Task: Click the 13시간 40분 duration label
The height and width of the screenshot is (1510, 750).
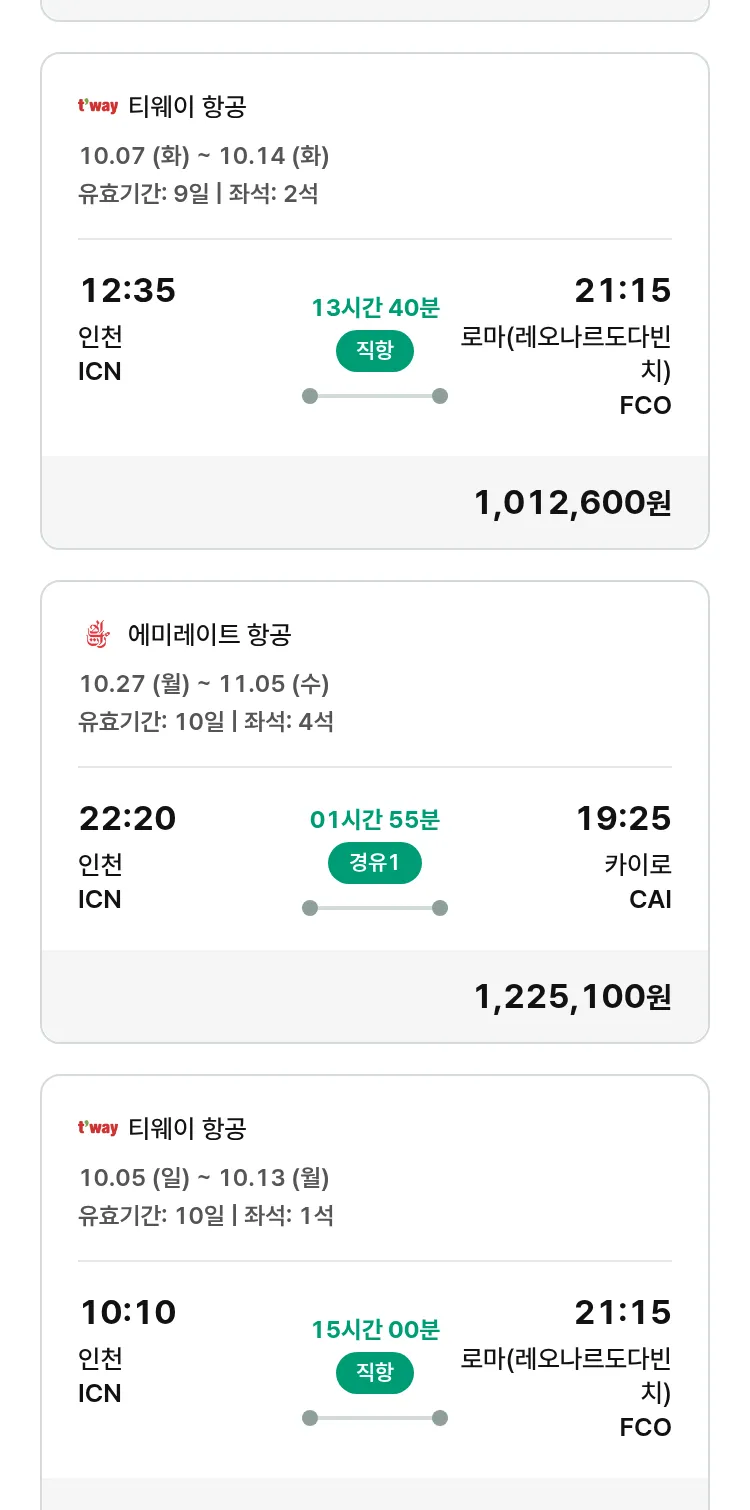Action: pos(375,308)
